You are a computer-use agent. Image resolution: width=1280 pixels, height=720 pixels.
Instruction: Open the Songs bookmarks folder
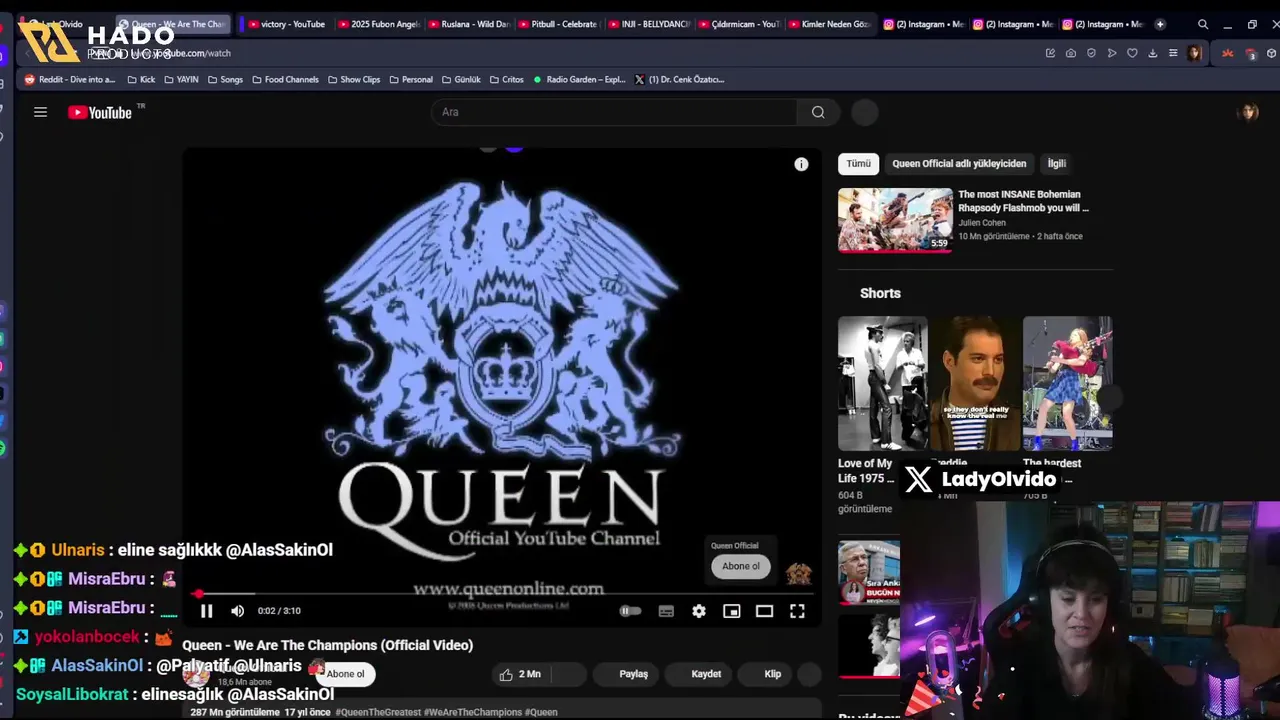(x=225, y=79)
